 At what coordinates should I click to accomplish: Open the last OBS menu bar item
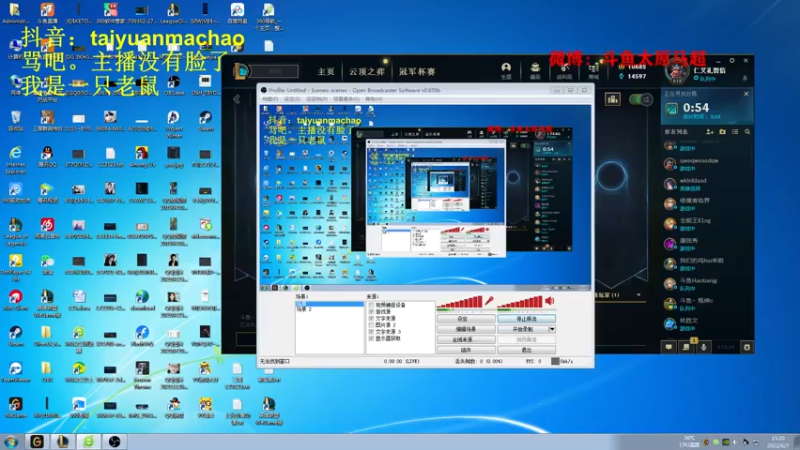(373, 99)
